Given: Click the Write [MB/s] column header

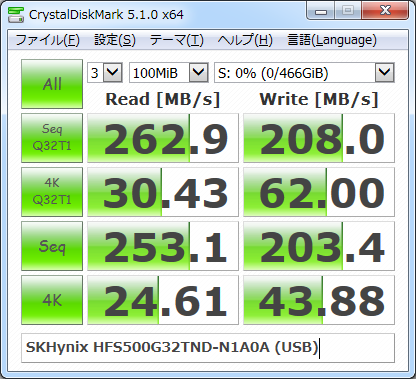Looking at the screenshot, I should click(x=319, y=99).
